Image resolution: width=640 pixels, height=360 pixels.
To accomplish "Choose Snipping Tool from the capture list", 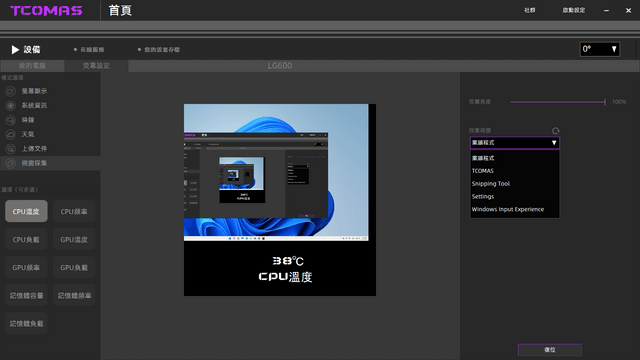I will click(x=515, y=184).
